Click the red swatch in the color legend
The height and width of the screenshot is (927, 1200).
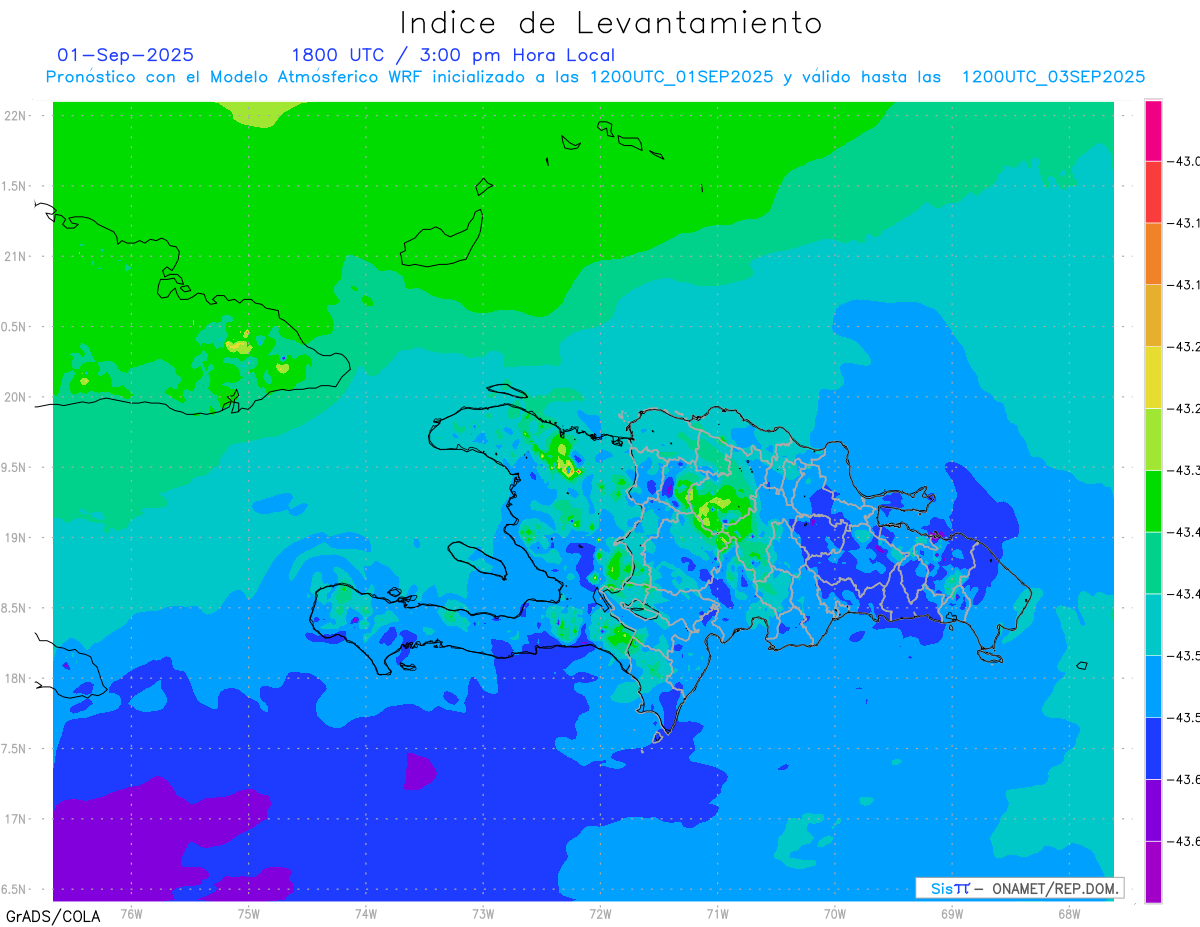pos(1153,192)
